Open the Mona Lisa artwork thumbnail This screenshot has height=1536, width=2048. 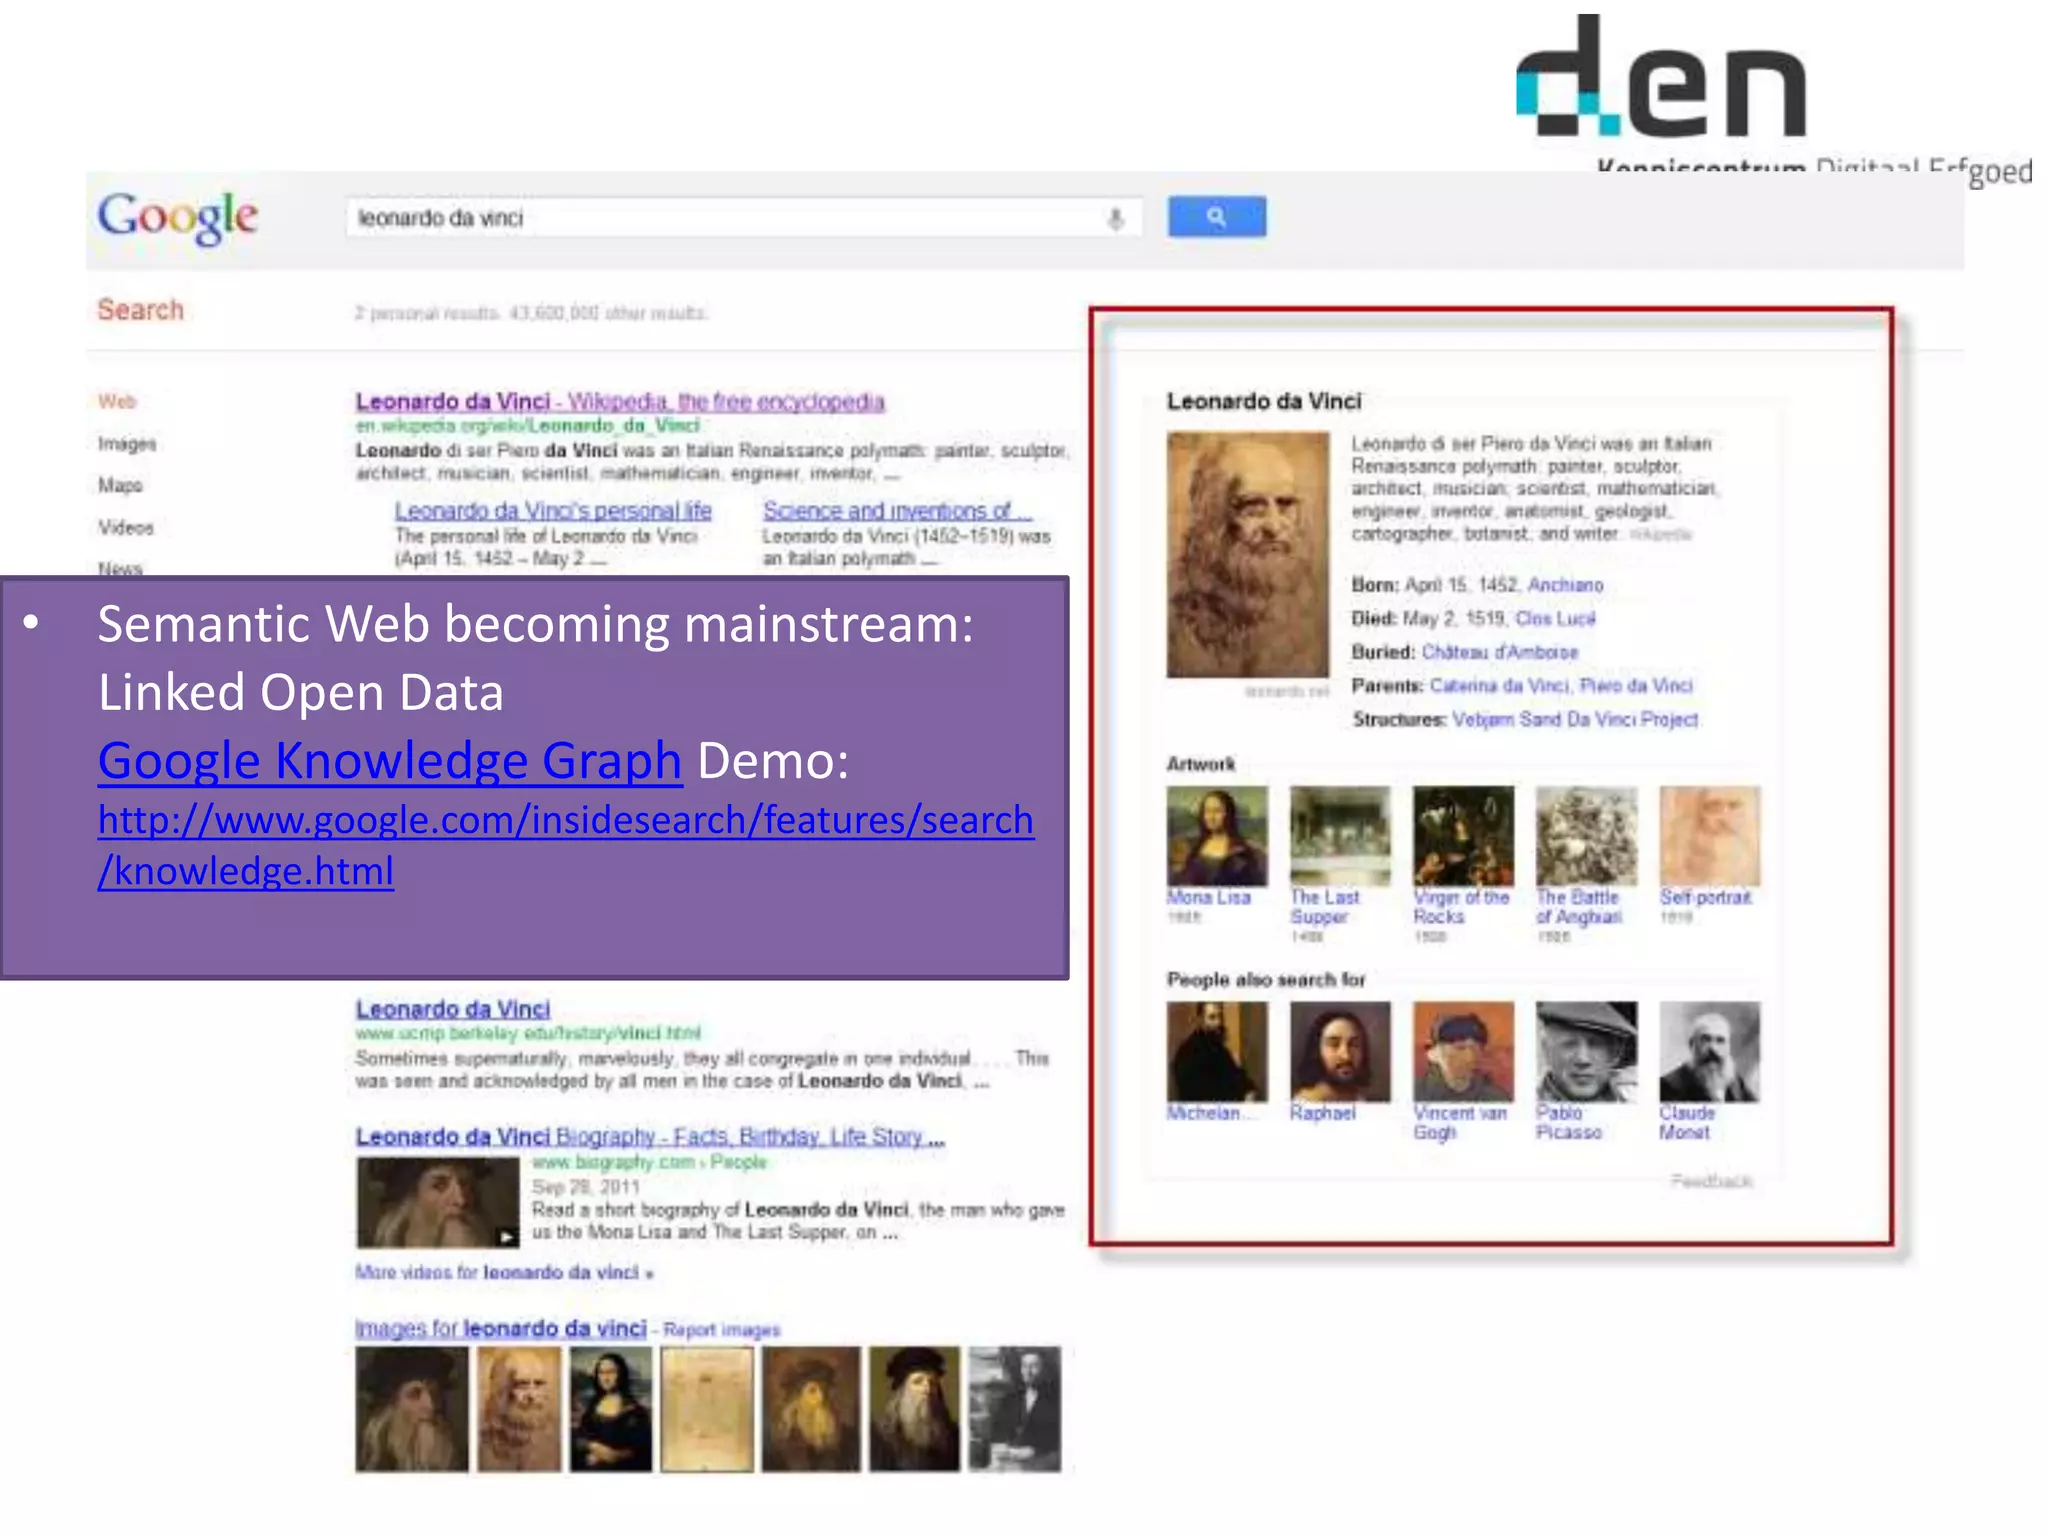tap(1217, 836)
